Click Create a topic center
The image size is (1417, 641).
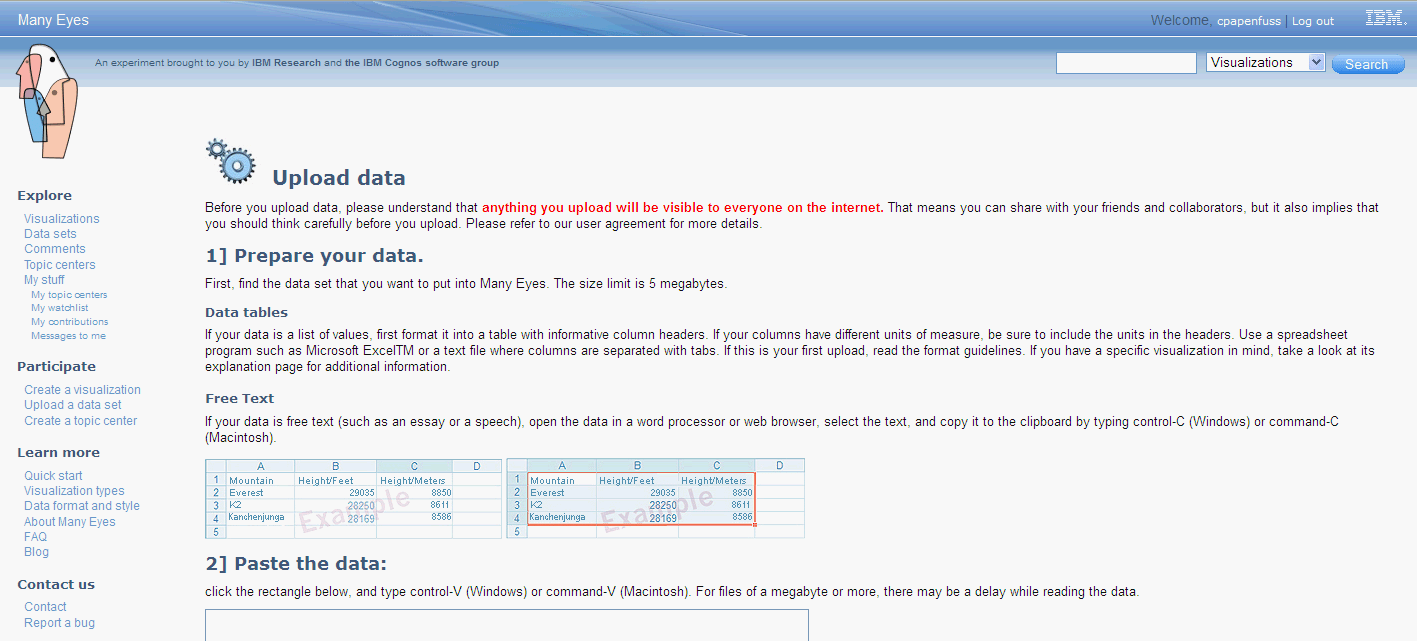(81, 421)
